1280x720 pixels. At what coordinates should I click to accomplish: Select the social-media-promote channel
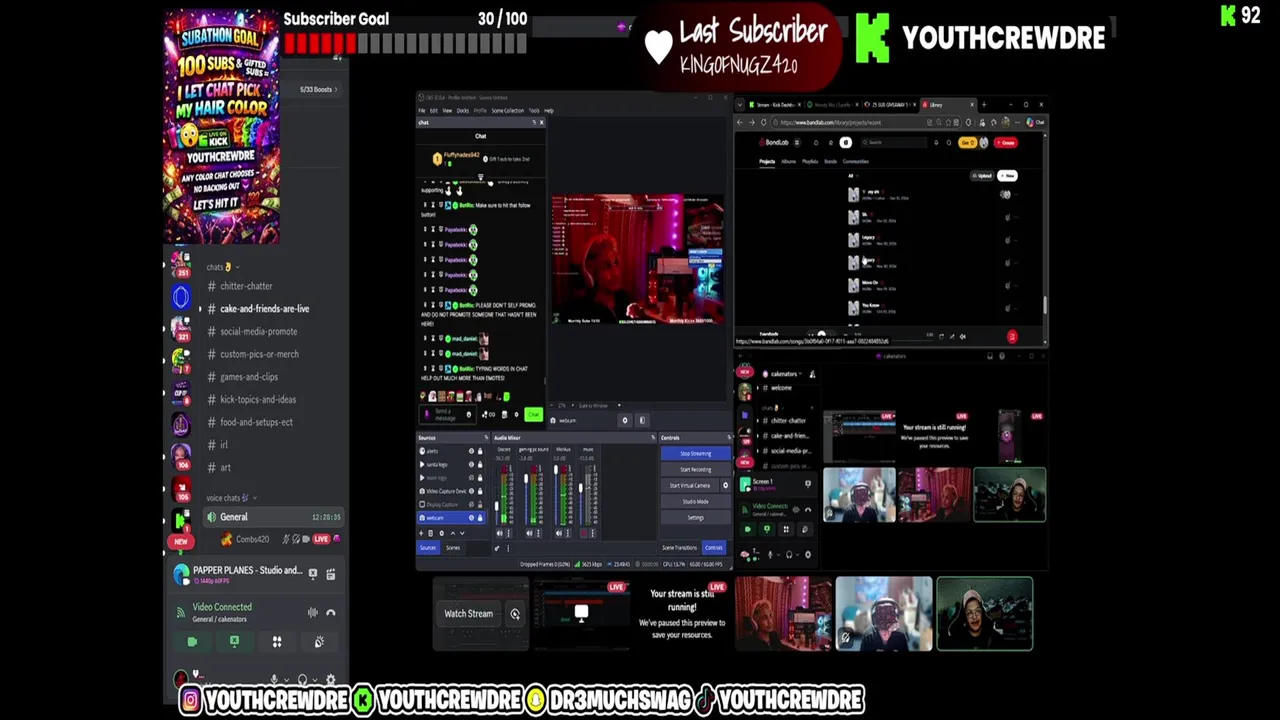(x=258, y=331)
